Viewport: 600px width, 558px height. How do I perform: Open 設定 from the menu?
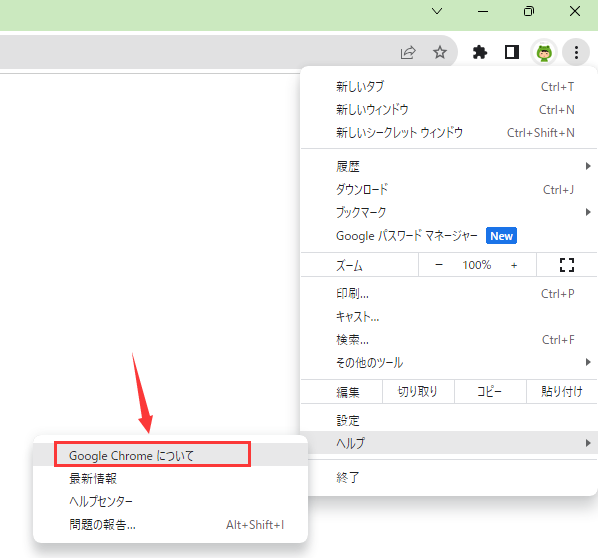click(449, 421)
